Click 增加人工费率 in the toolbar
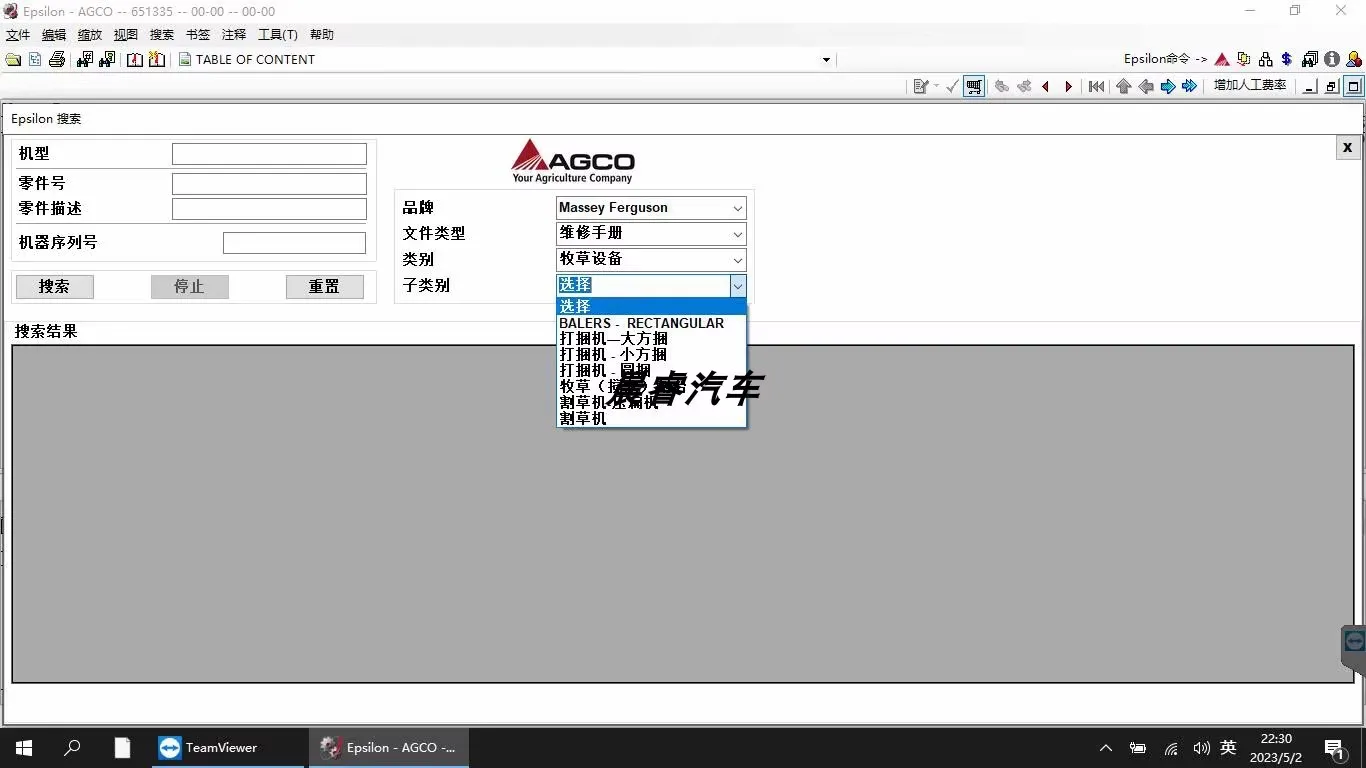This screenshot has width=1366, height=768. [x=1250, y=86]
